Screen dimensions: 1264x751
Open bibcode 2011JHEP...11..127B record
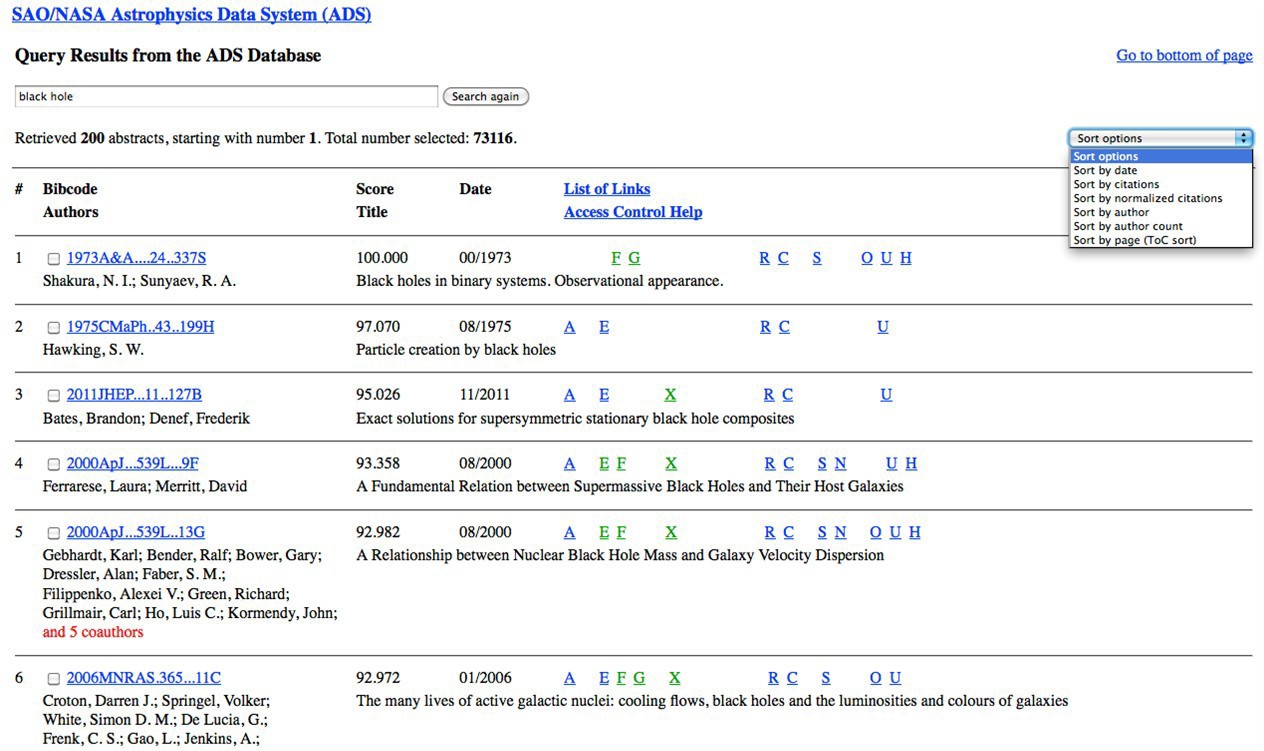tap(134, 395)
